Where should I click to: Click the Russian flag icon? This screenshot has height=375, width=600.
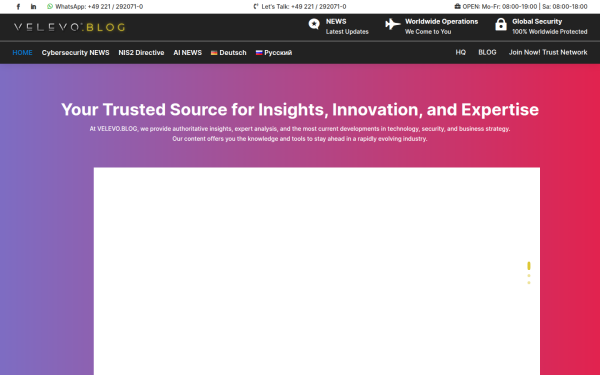(259, 53)
